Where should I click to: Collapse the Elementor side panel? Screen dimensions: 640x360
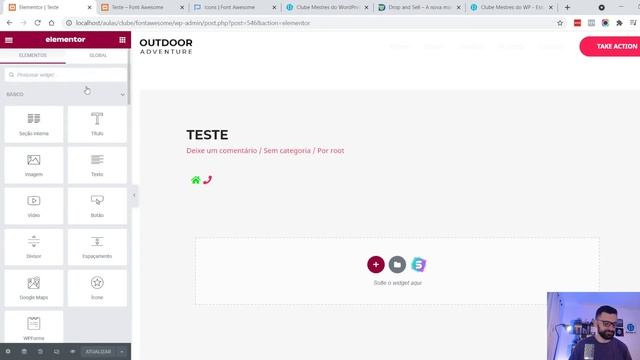tap(134, 195)
